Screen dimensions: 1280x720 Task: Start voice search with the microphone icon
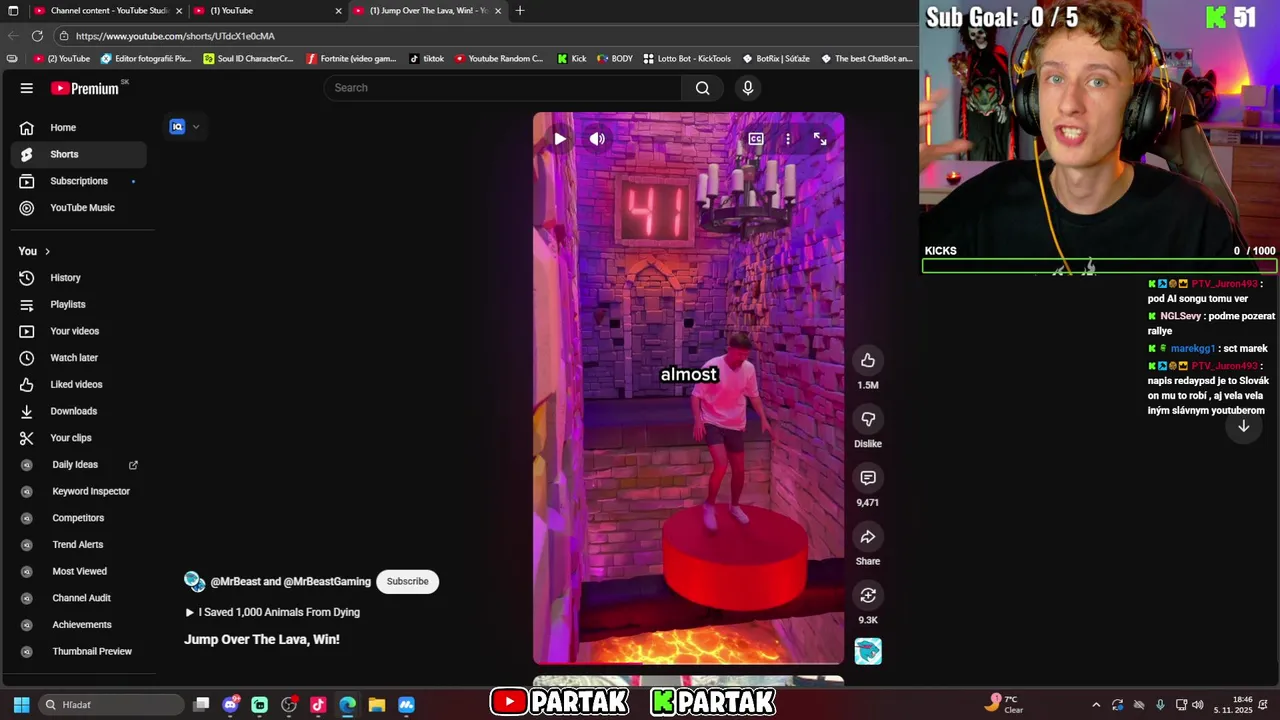(747, 88)
